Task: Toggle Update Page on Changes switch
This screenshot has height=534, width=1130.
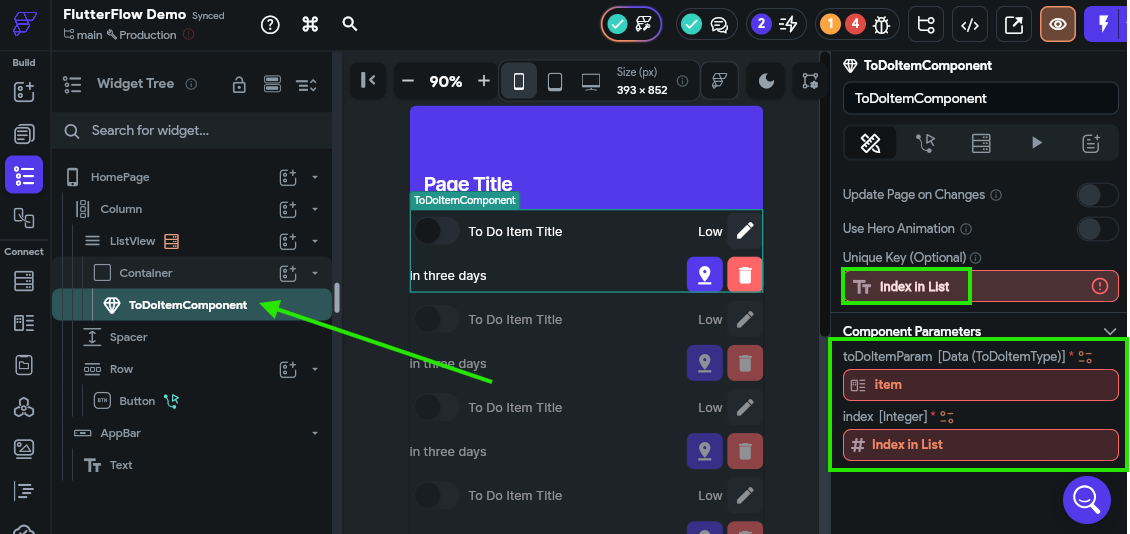Action: tap(1098, 195)
